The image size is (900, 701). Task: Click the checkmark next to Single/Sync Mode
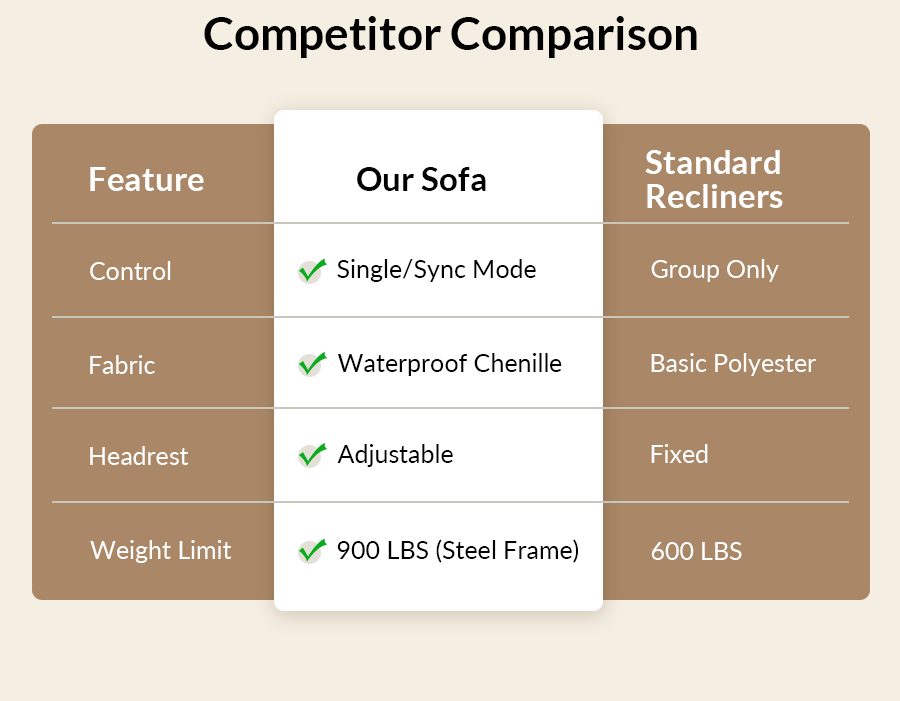point(313,270)
